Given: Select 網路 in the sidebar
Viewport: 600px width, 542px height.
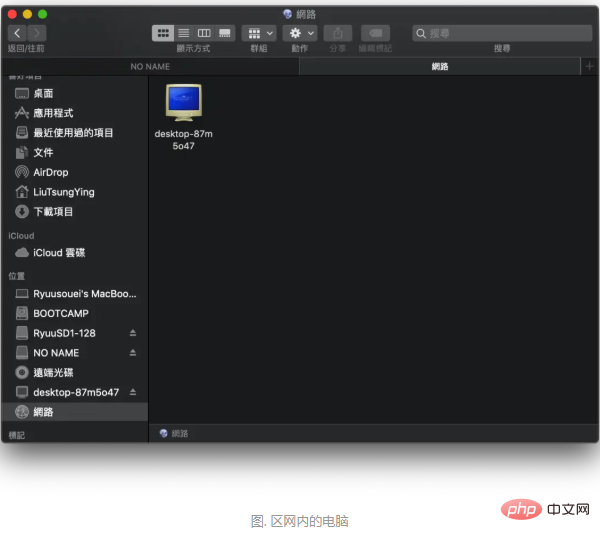Looking at the screenshot, I should click(x=75, y=412).
